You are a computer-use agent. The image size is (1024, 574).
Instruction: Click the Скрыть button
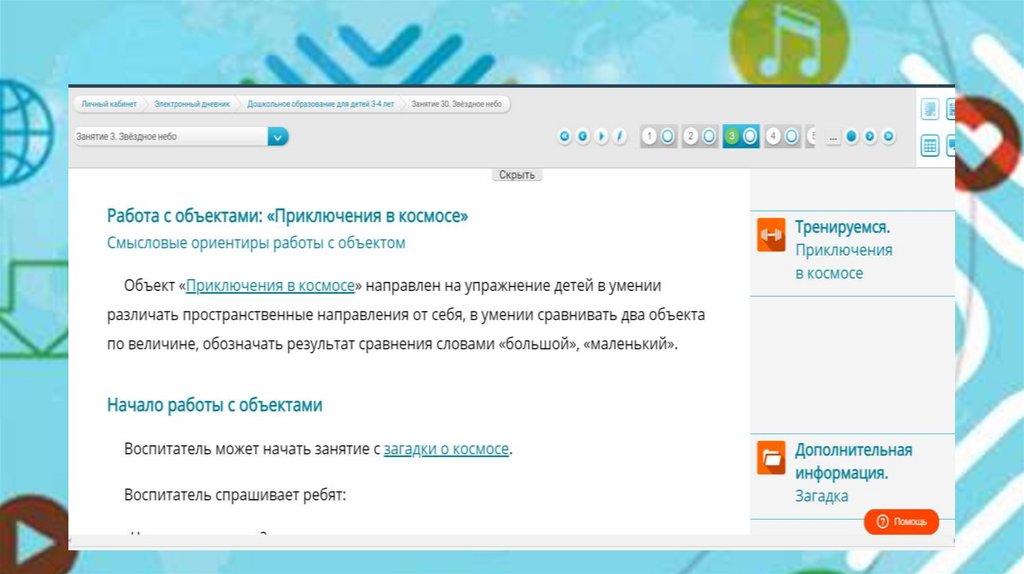(x=517, y=175)
